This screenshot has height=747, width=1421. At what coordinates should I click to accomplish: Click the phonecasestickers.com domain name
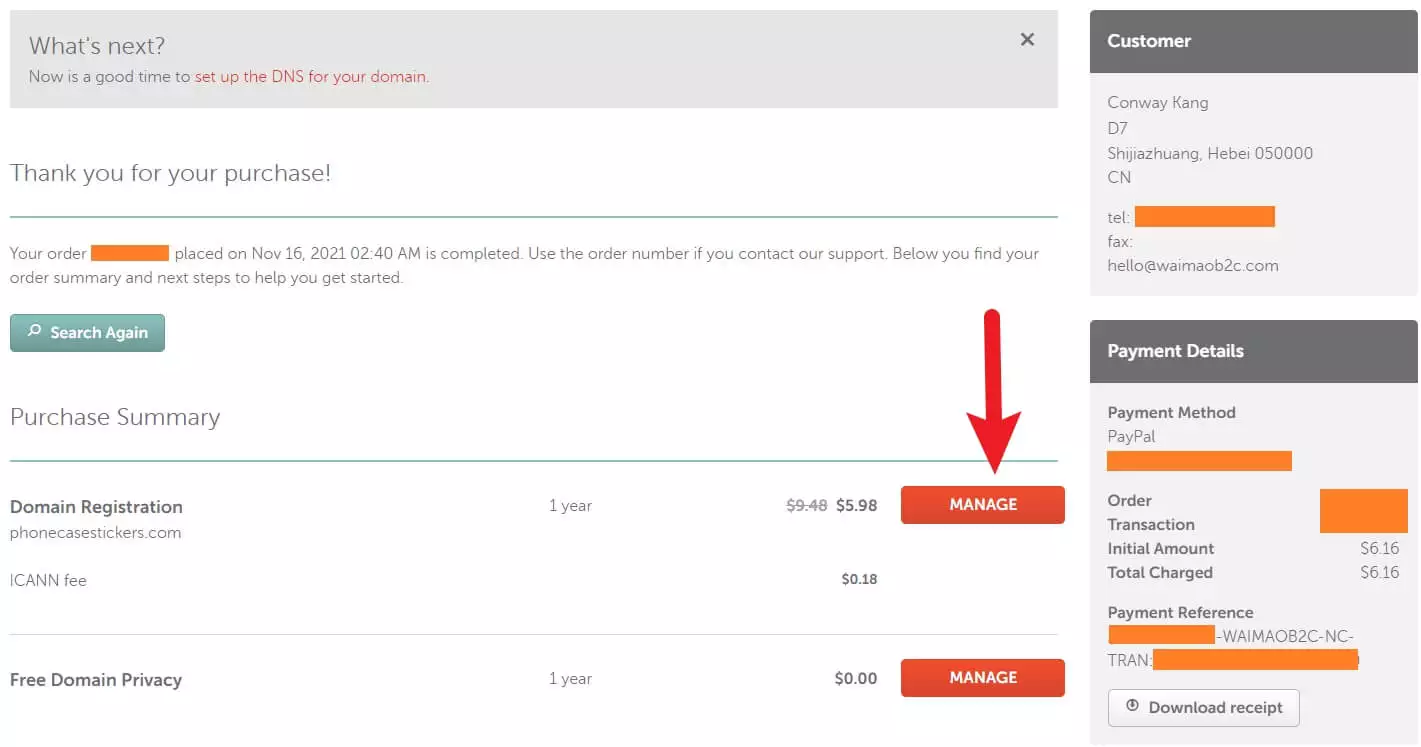(x=95, y=533)
